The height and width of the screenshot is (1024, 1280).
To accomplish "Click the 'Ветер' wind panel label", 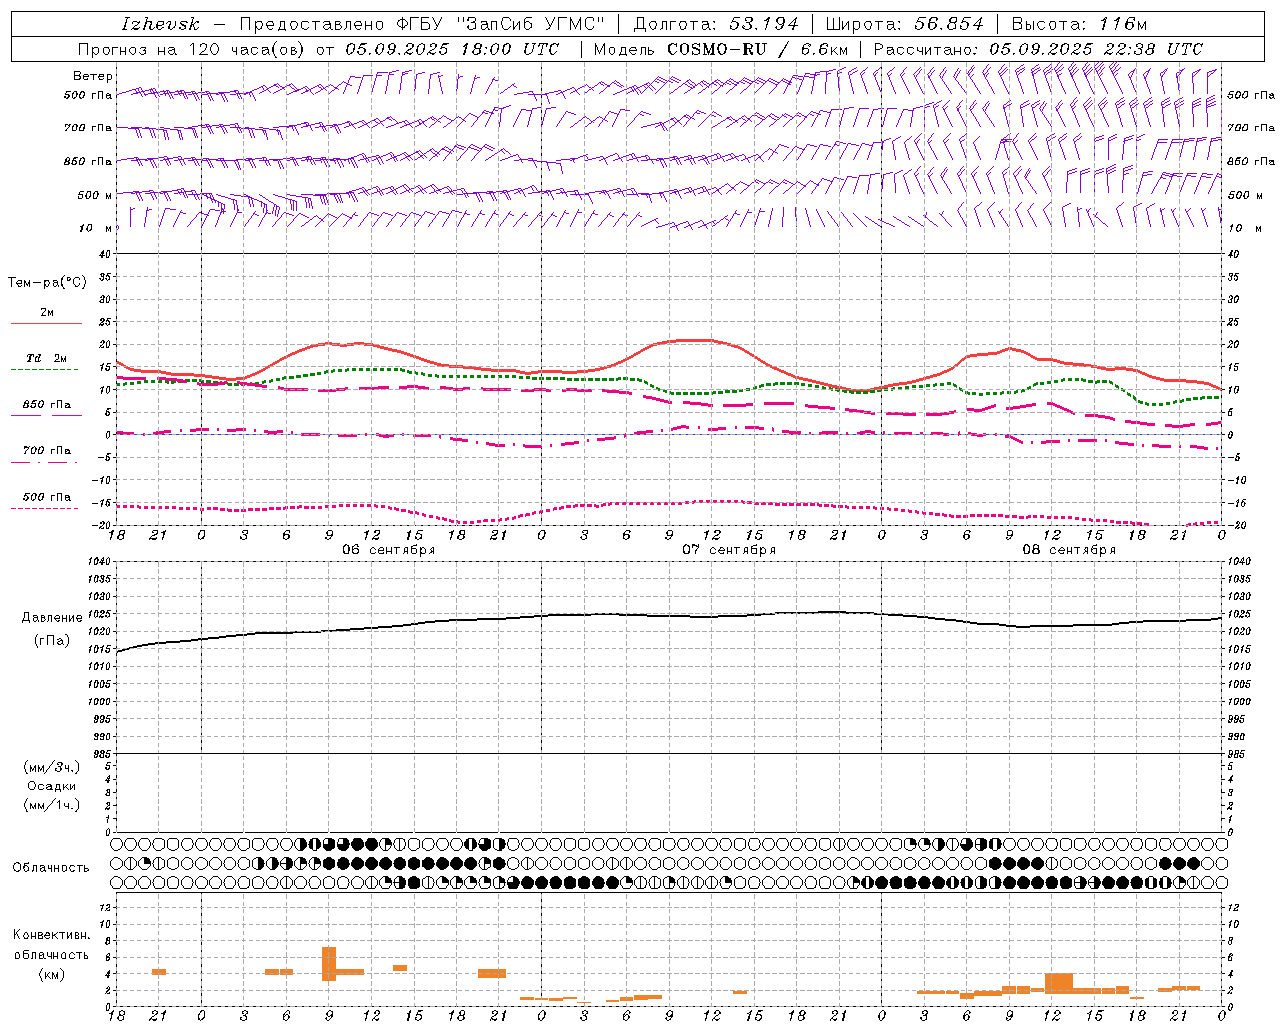I will coord(93,76).
